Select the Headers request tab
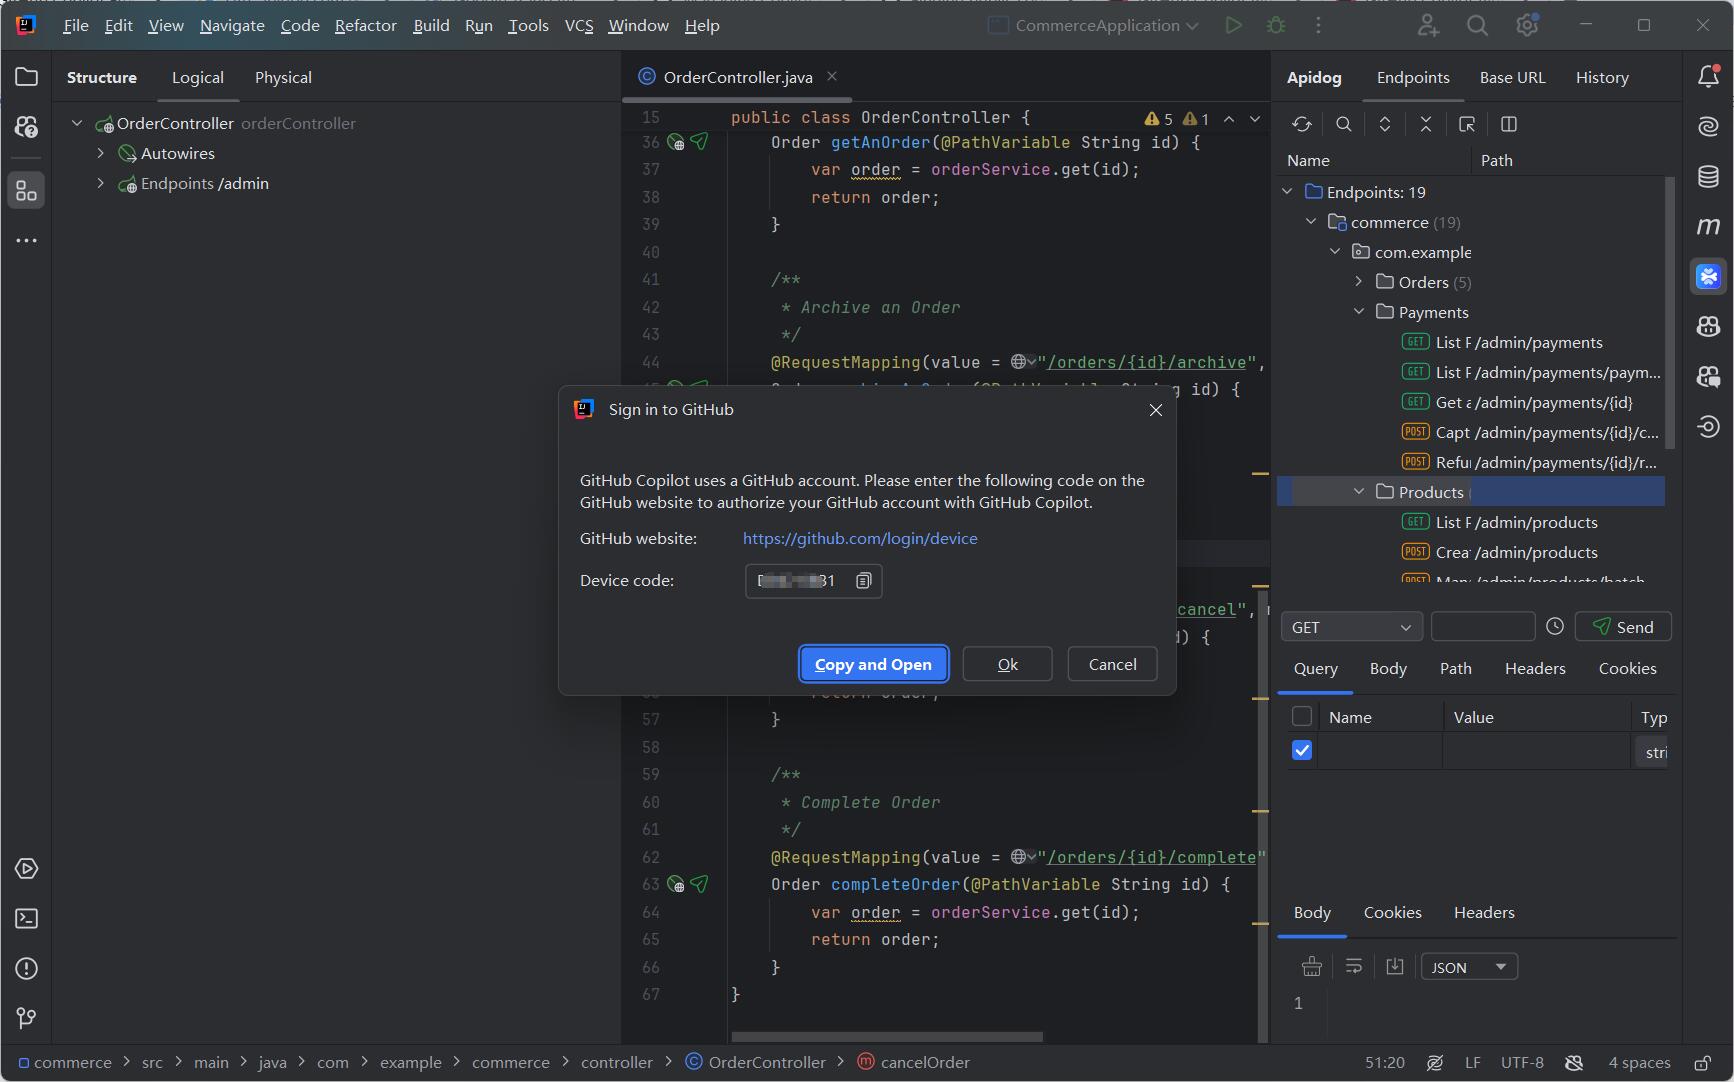Image resolution: width=1734 pixels, height=1082 pixels. pos(1535,668)
